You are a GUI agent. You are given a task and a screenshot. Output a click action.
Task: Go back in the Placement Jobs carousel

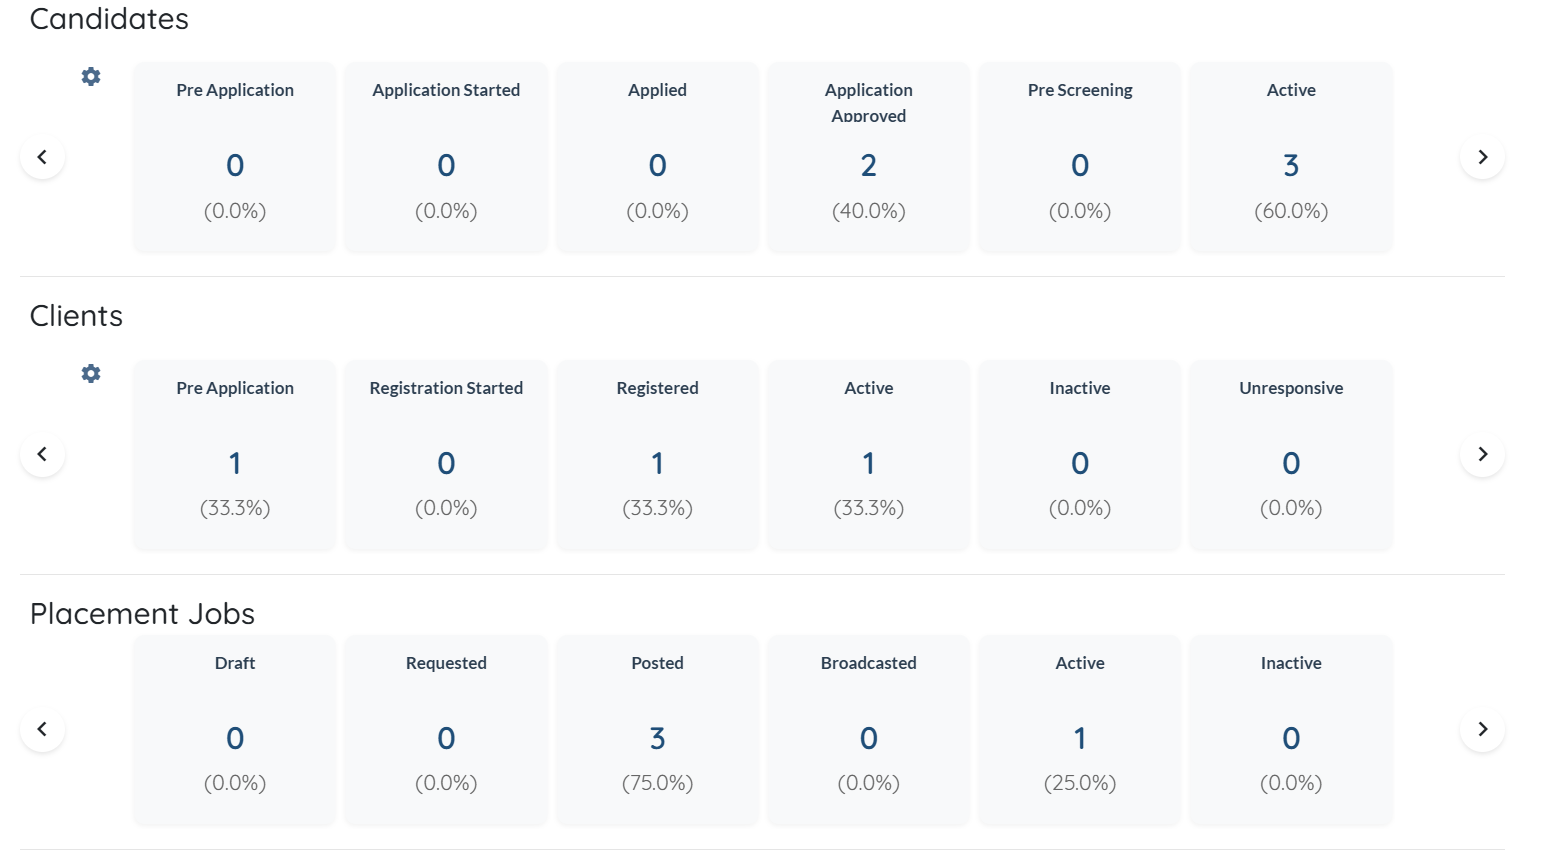click(x=42, y=729)
